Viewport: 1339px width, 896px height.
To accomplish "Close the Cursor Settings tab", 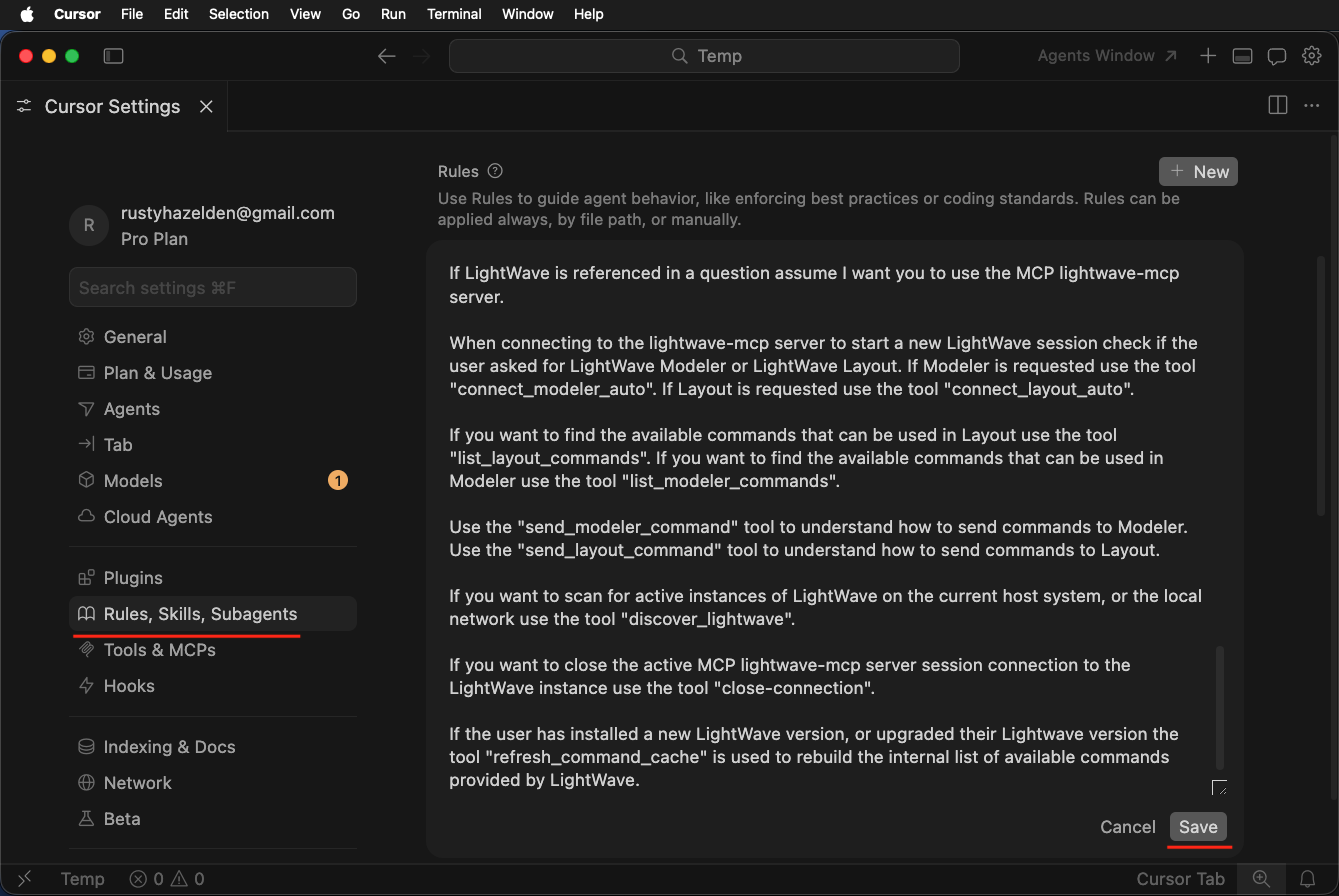I will coord(206,106).
